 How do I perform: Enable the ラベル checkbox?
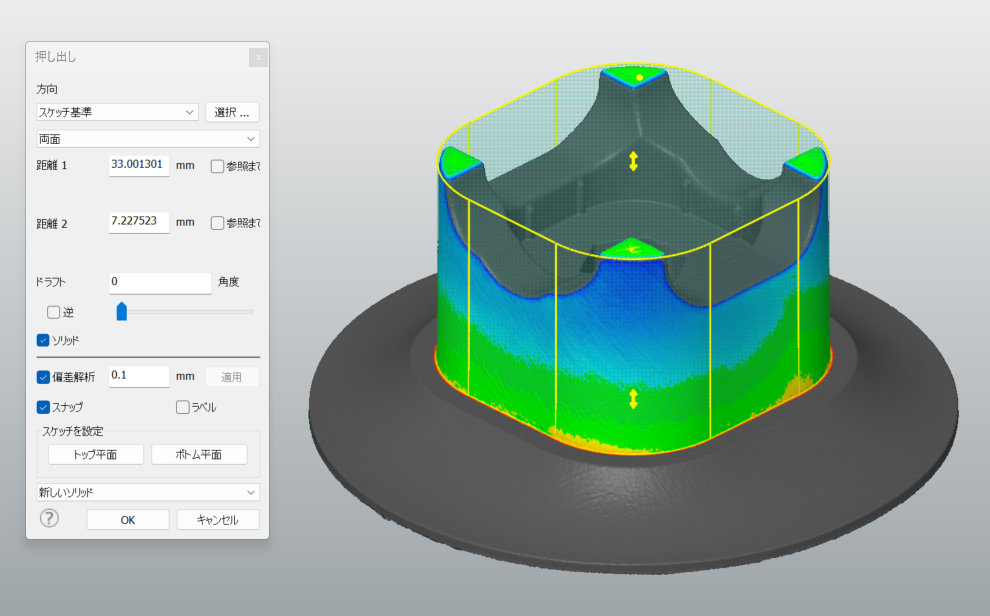coord(182,407)
